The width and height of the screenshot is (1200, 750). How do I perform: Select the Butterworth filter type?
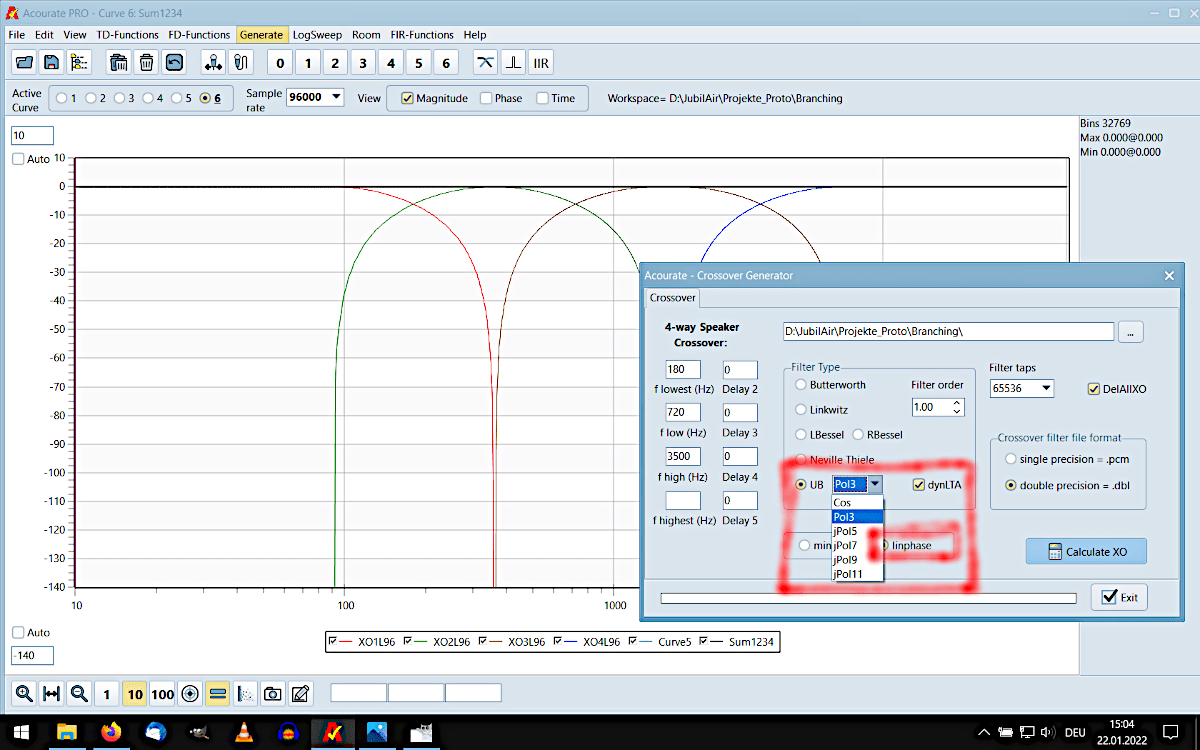click(x=801, y=384)
